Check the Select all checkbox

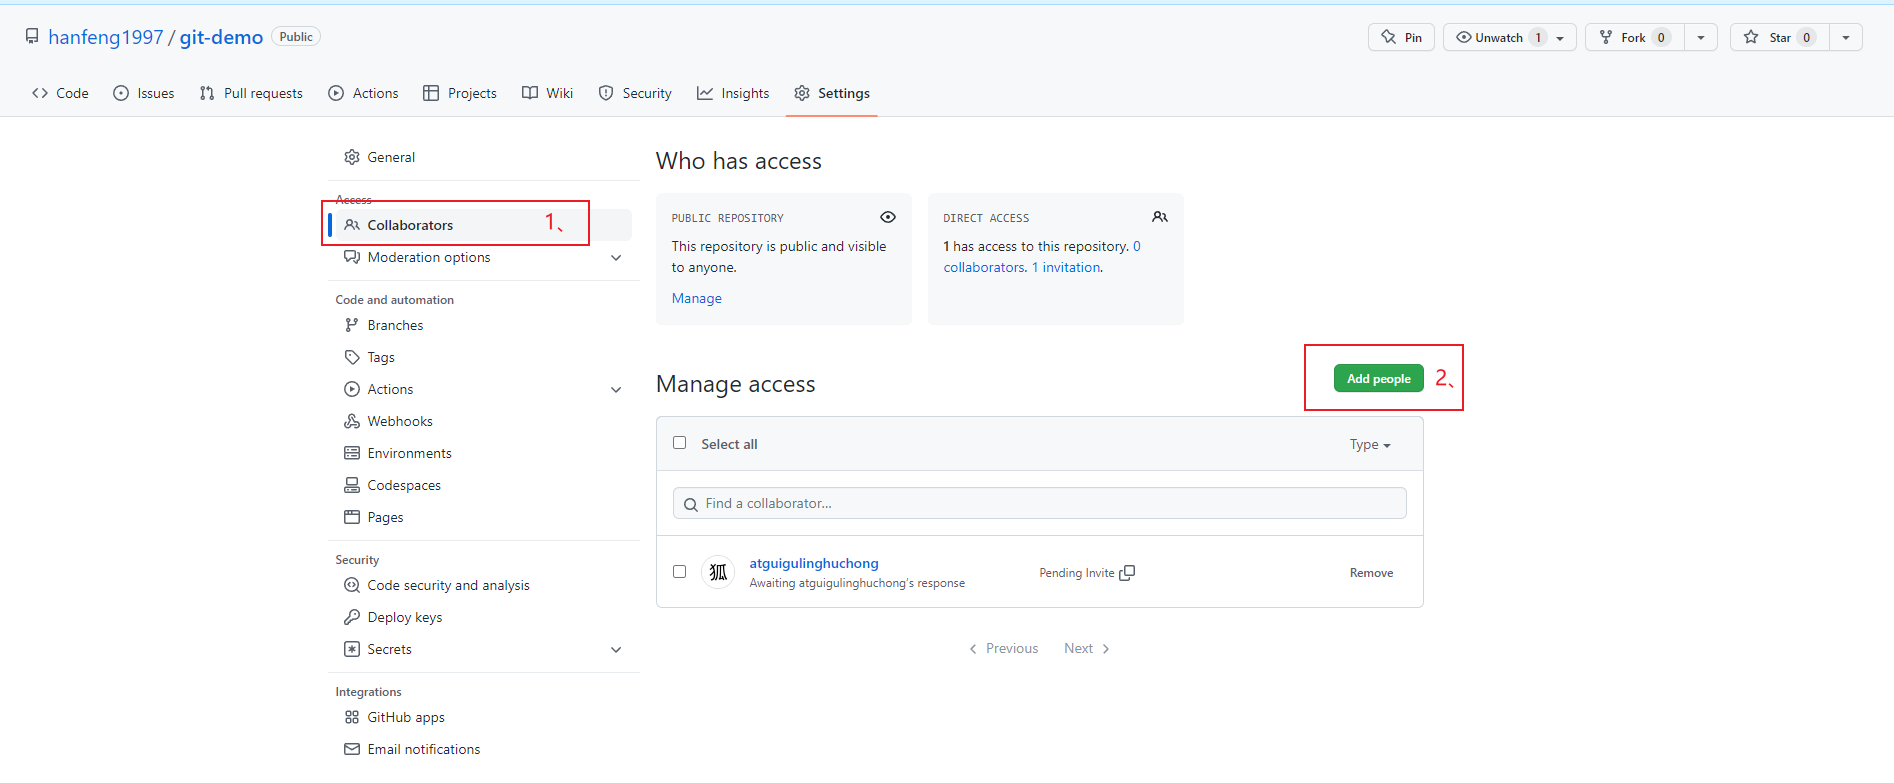(680, 443)
